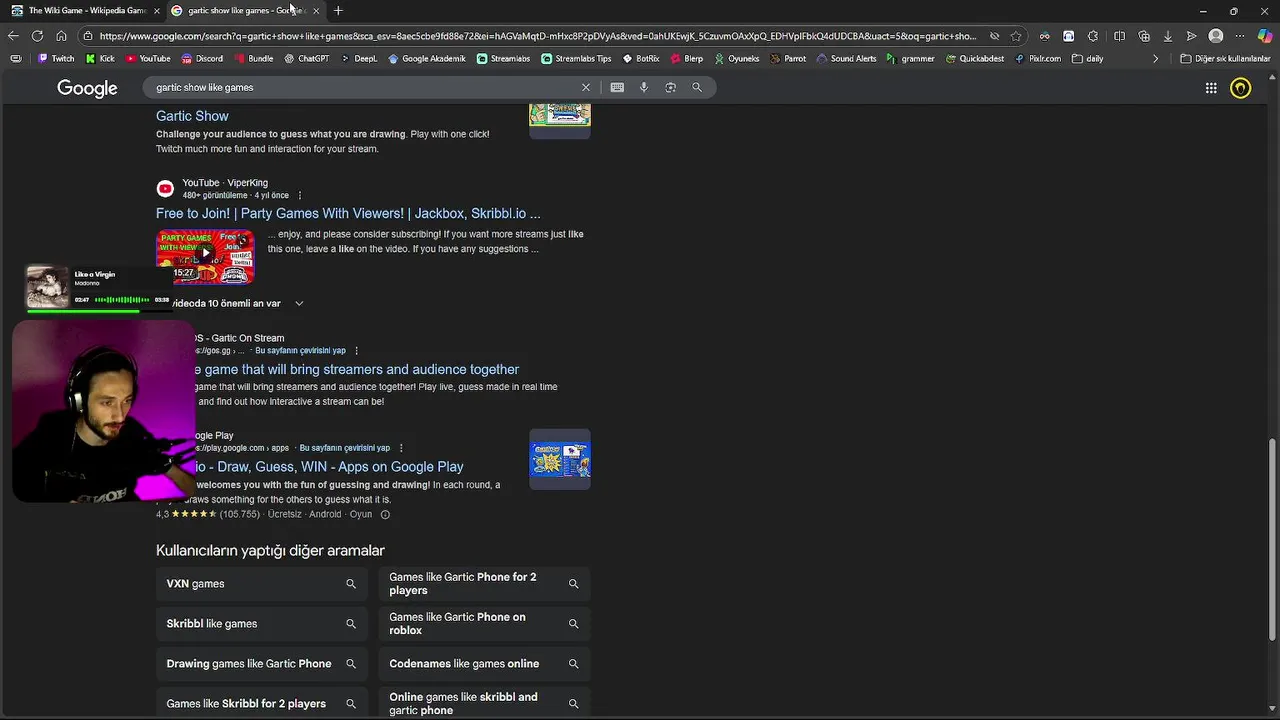This screenshot has height=720, width=1280.
Task: Reload the page with the refresh icon
Action: tap(37, 36)
